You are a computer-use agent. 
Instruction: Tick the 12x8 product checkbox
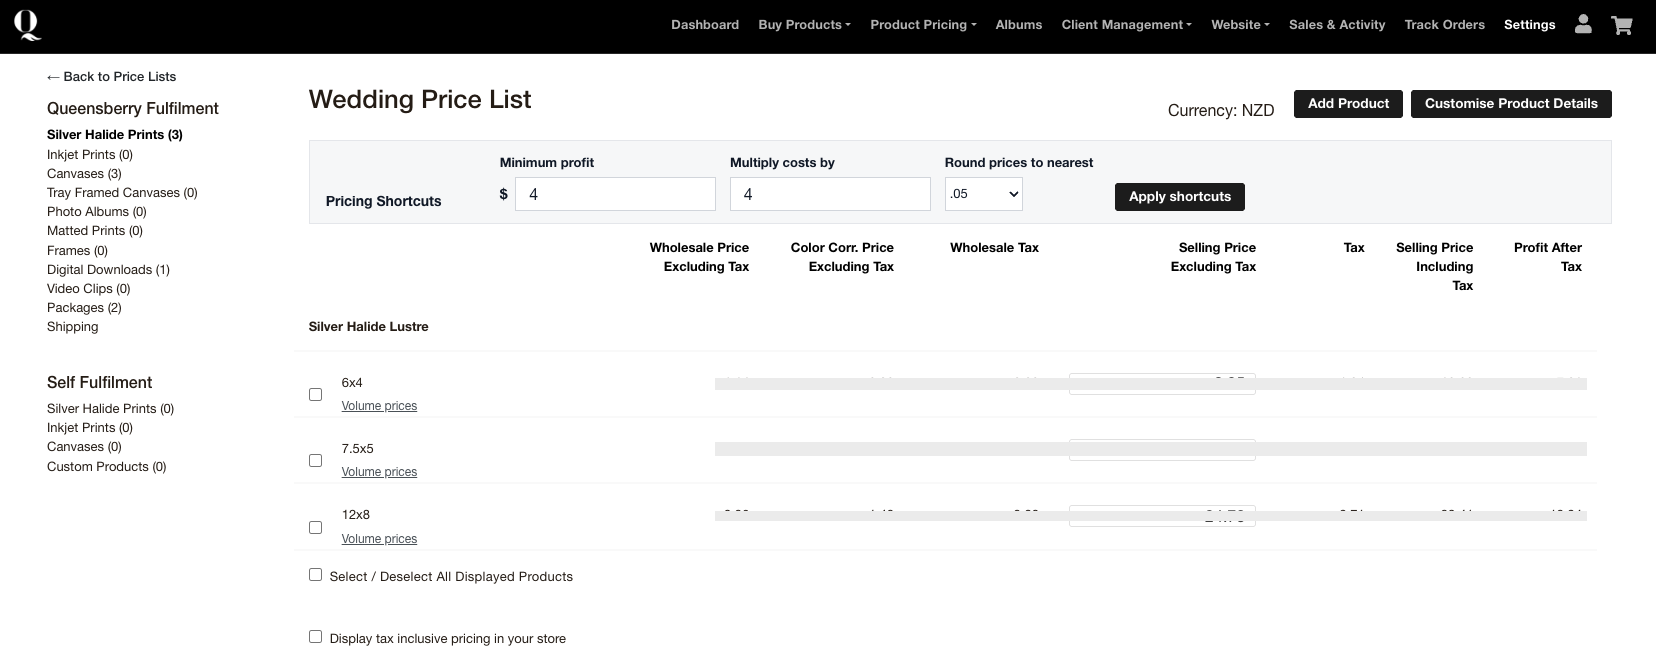[315, 528]
